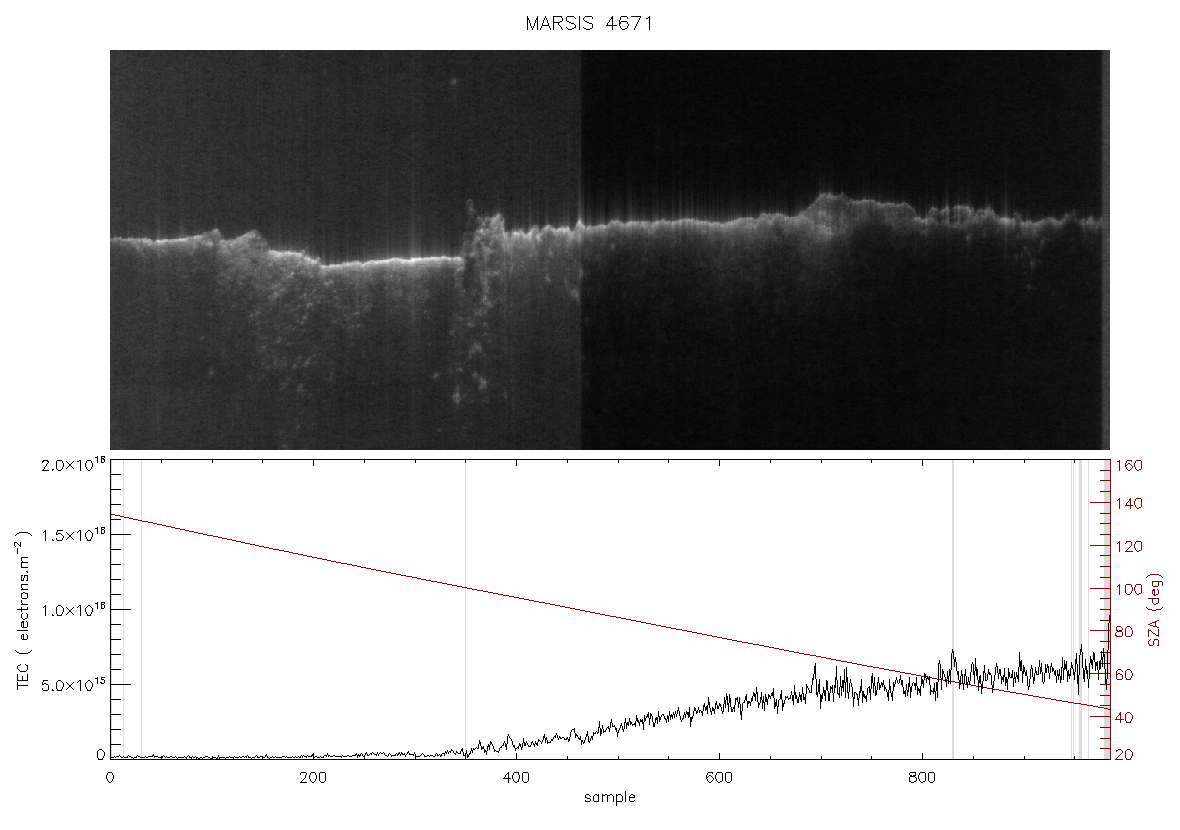Click the SZA axis tick label '140'
Screen dimensions: 1180x830
1129,503
